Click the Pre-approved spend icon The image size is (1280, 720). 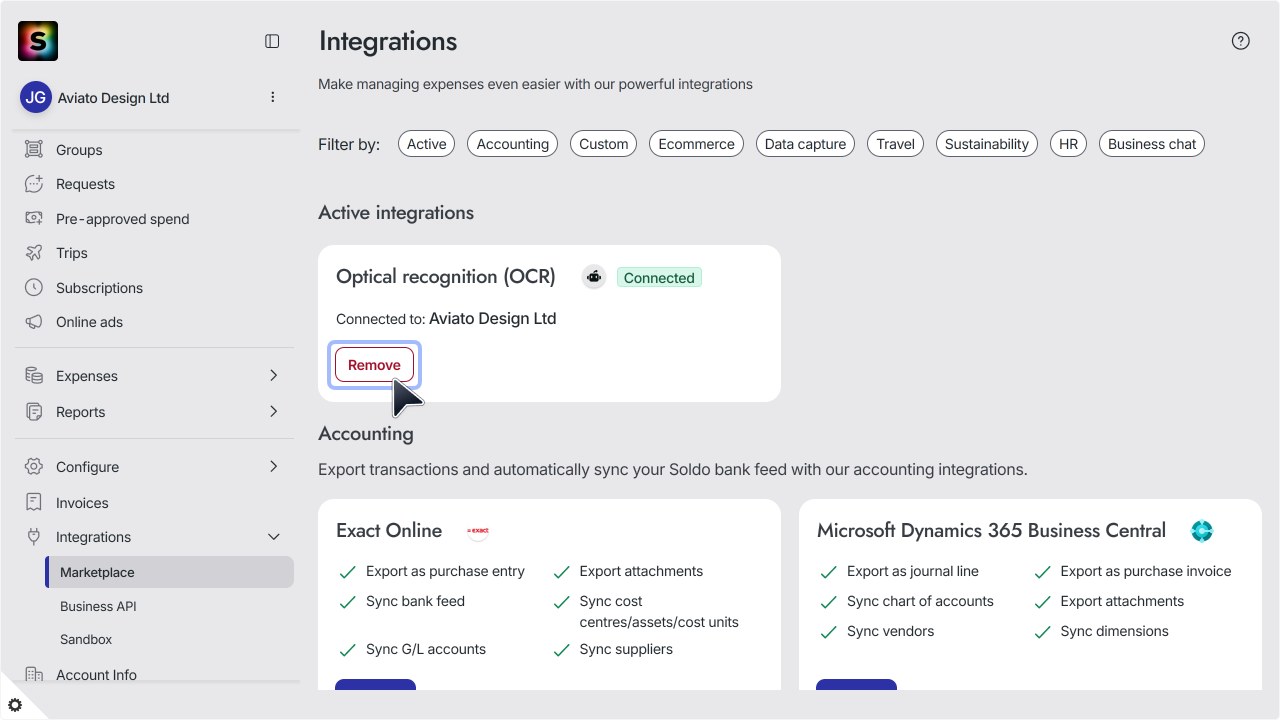pyautogui.click(x=34, y=218)
